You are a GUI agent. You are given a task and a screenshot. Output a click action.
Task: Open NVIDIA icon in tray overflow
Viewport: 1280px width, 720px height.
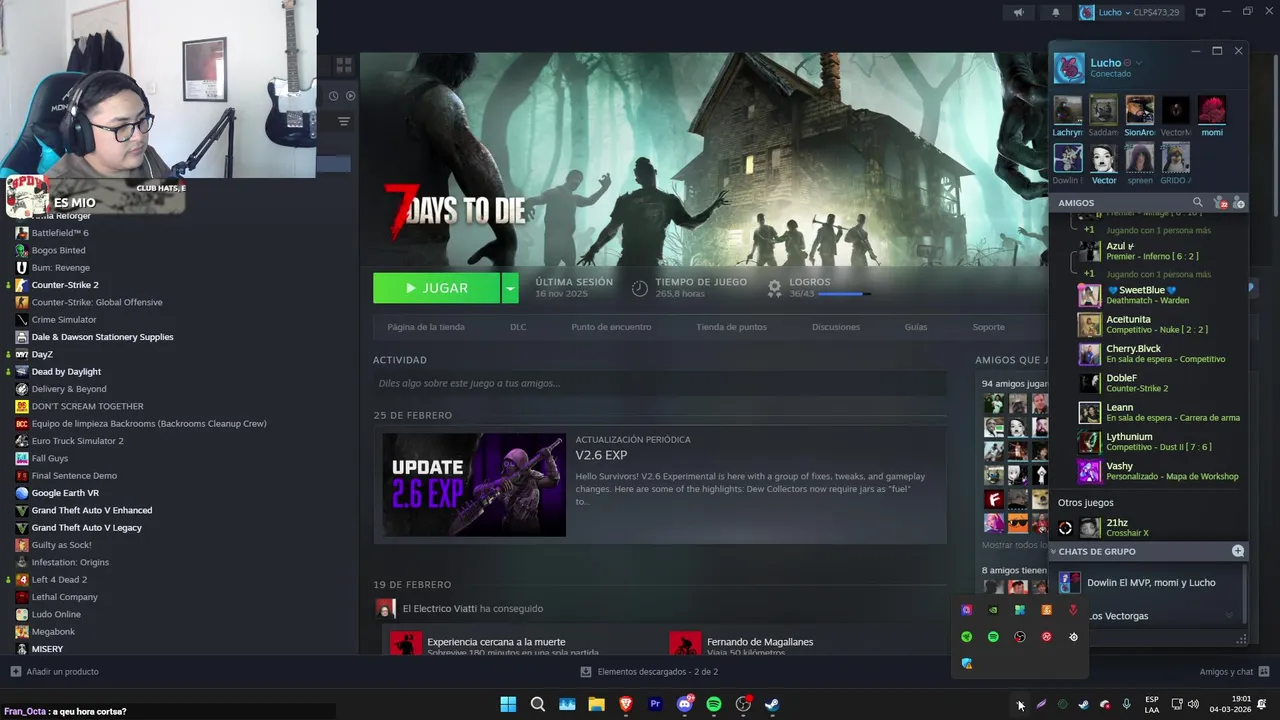[x=993, y=610]
